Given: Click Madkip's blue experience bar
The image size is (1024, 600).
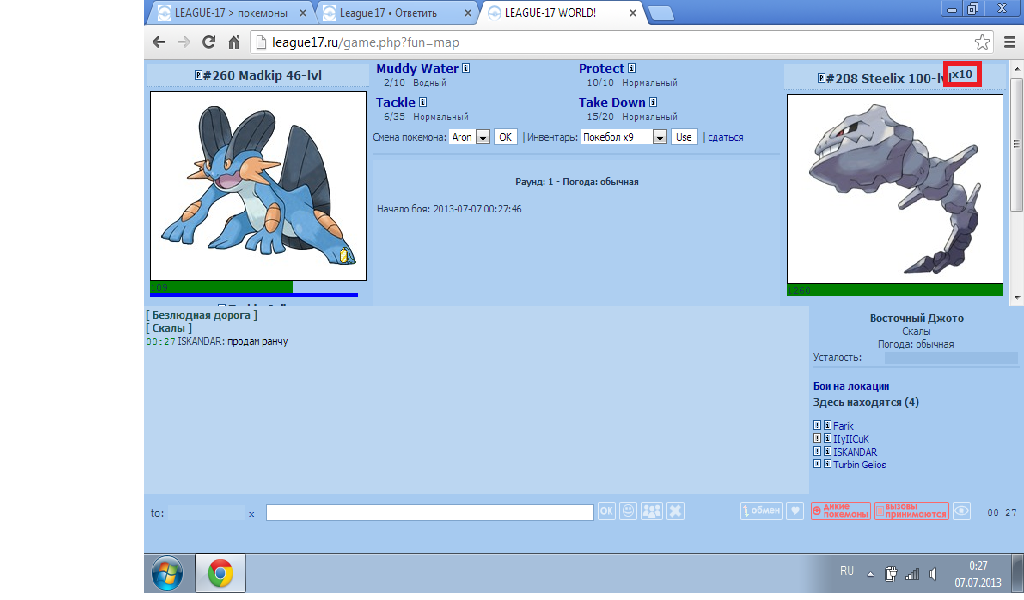Looking at the screenshot, I should (254, 295).
